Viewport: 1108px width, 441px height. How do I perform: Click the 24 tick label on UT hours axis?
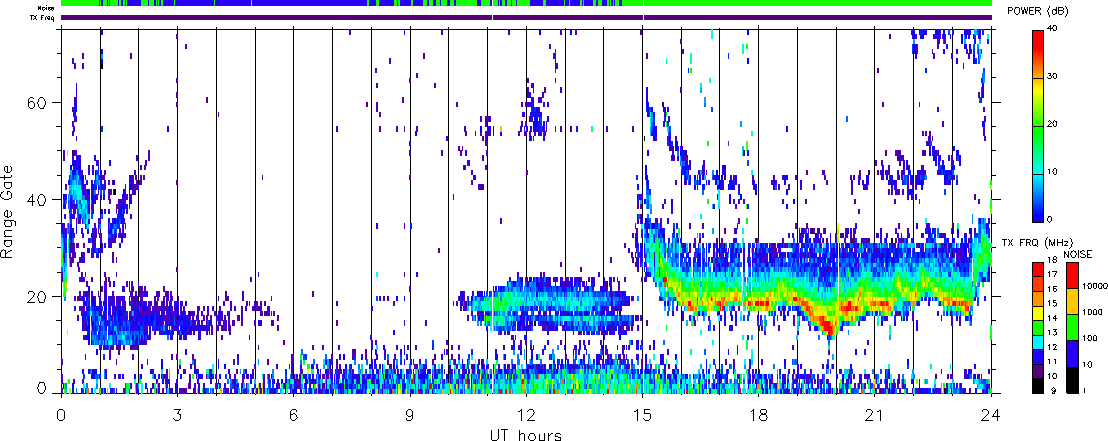pyautogui.click(x=991, y=414)
